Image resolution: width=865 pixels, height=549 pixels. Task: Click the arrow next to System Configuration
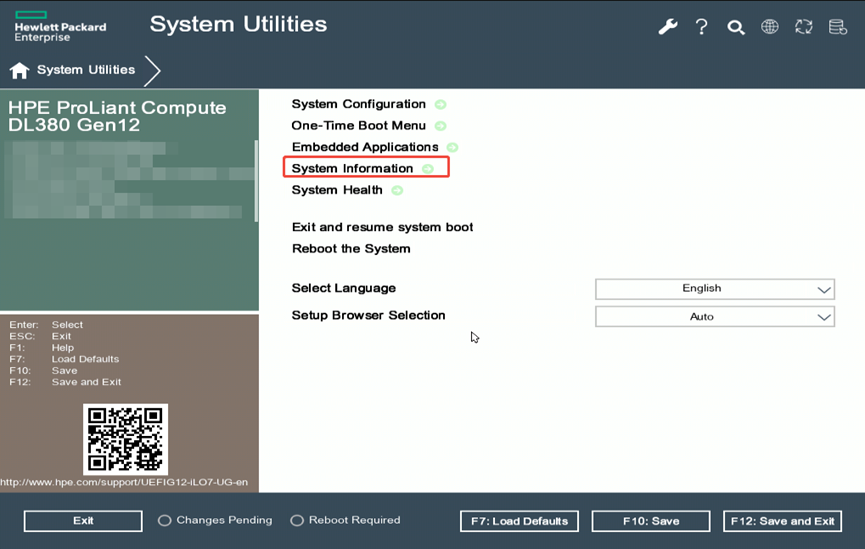tap(440, 104)
